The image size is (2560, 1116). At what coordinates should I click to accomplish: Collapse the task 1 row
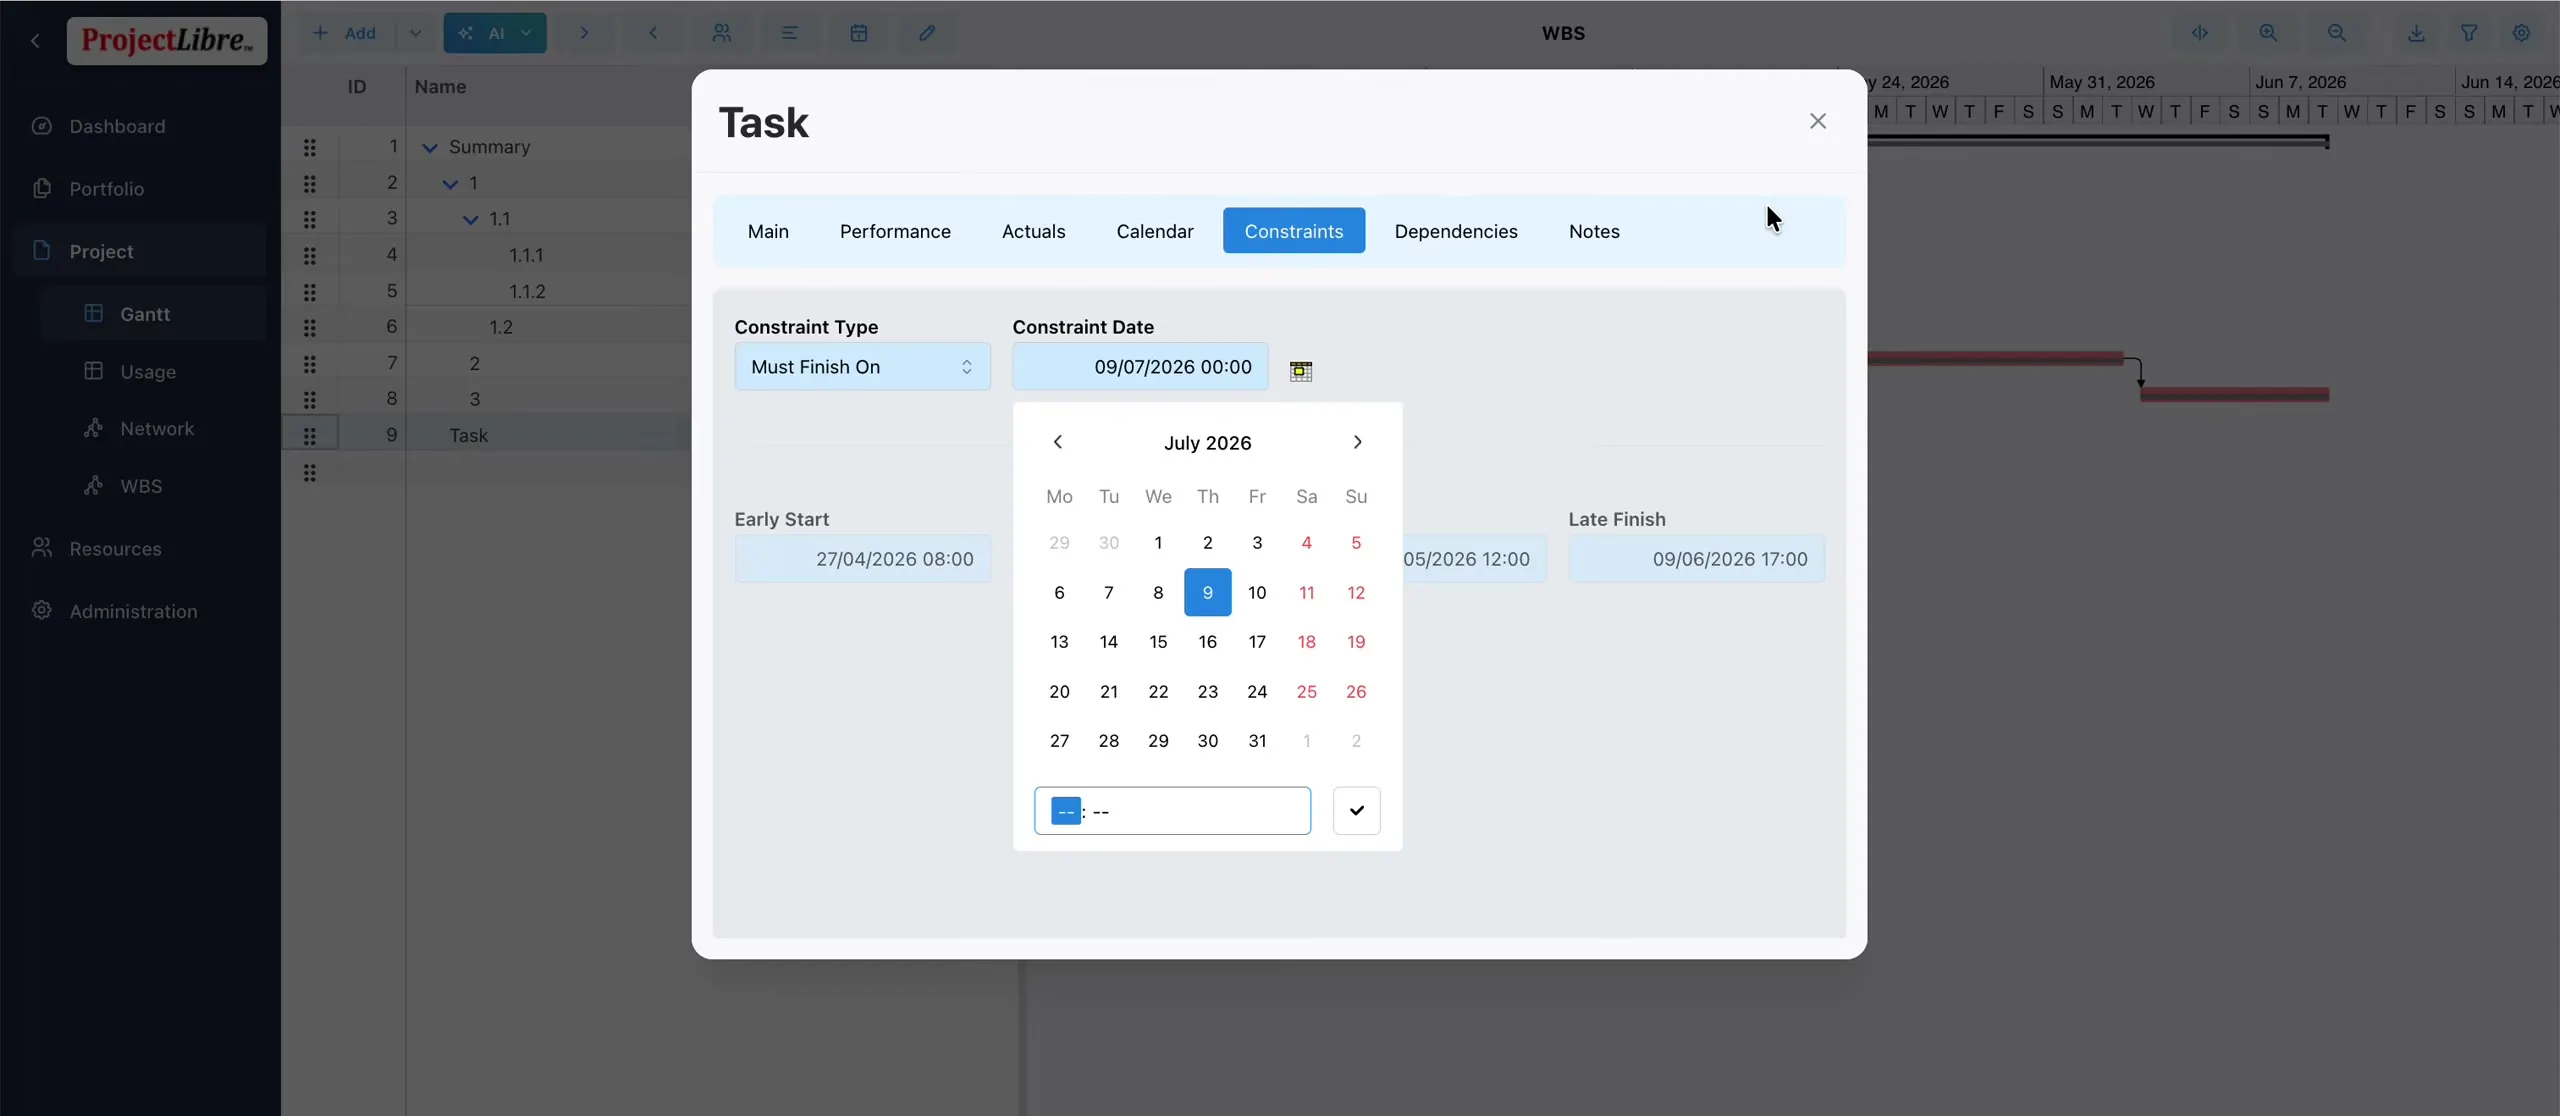pos(450,184)
